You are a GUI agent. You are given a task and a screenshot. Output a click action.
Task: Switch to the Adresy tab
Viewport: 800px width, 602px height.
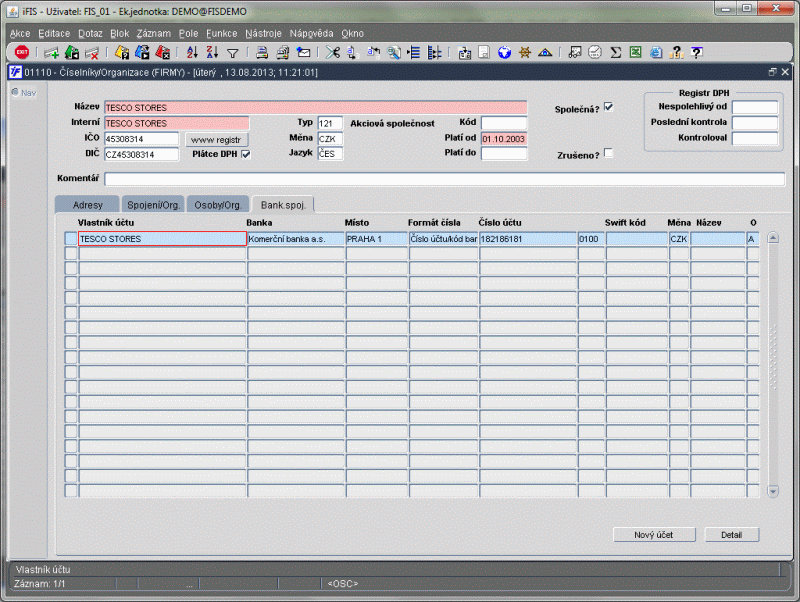87,205
